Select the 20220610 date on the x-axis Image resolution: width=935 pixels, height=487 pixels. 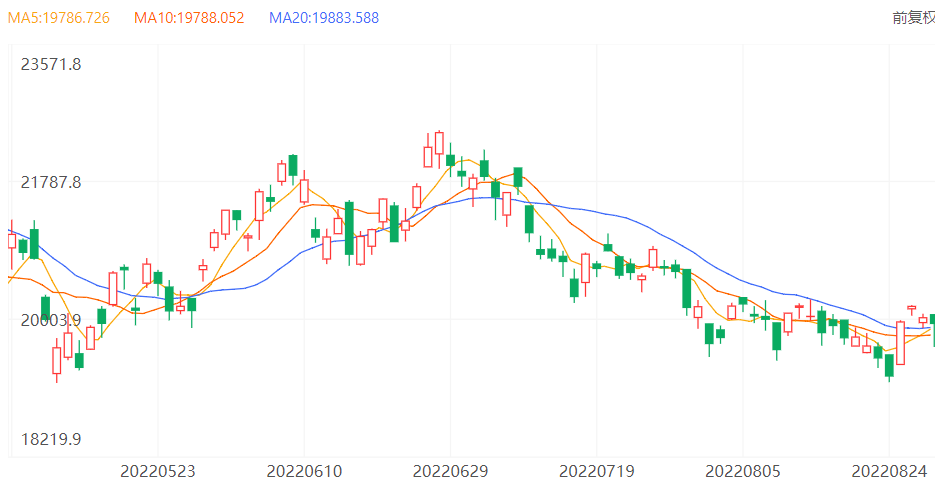[x=305, y=470]
